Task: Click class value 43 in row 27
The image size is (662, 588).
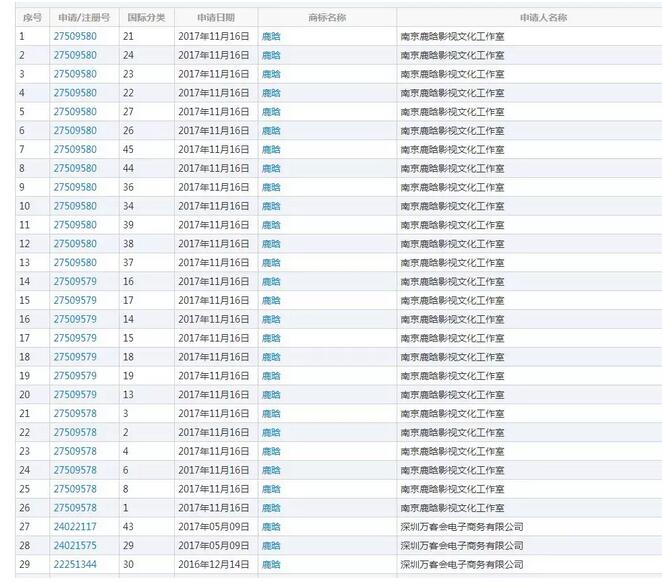Action: (x=128, y=526)
